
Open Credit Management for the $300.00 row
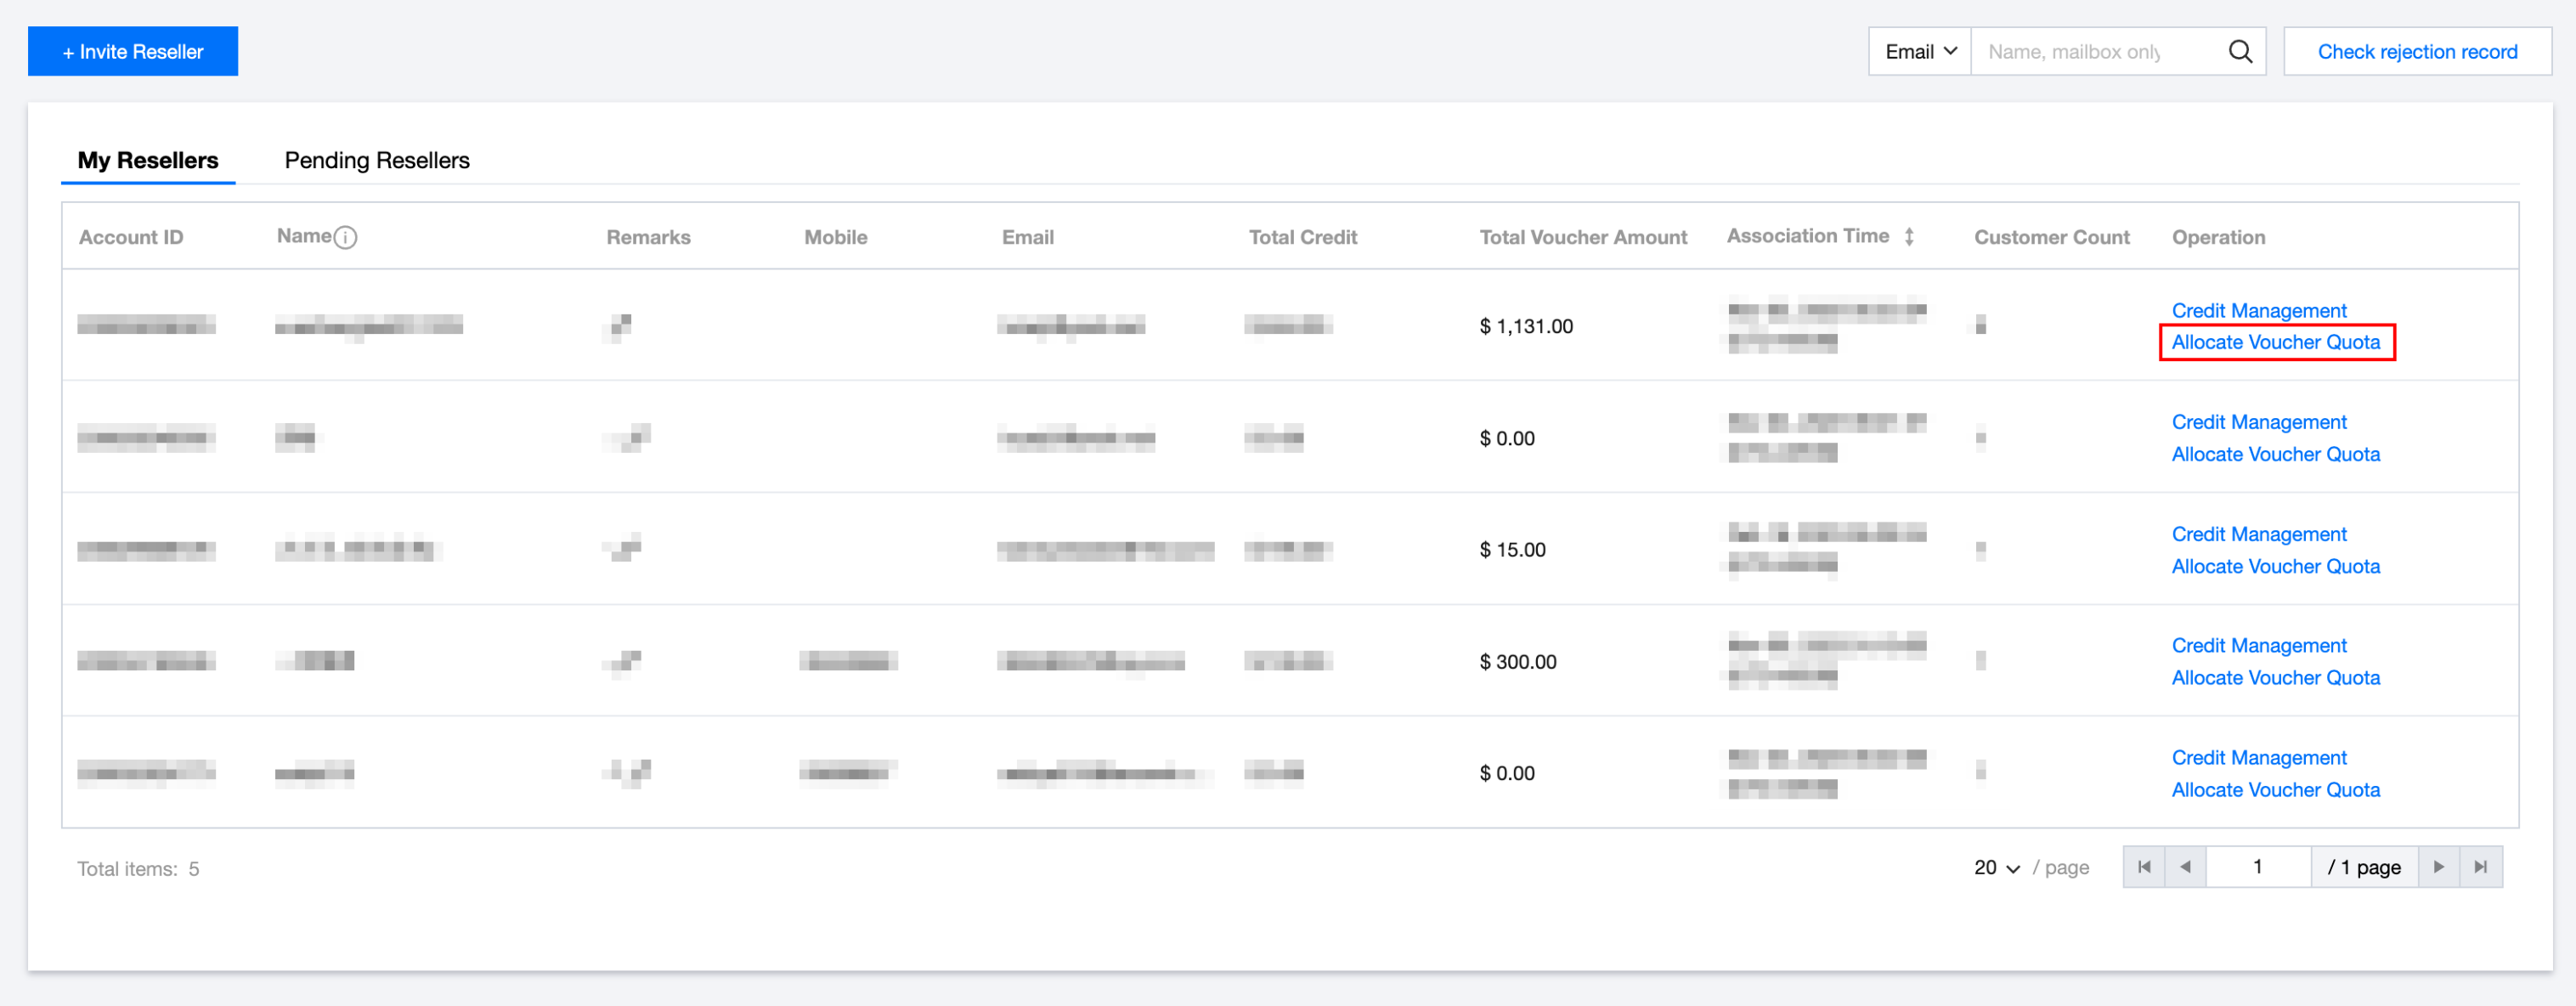tap(2258, 646)
